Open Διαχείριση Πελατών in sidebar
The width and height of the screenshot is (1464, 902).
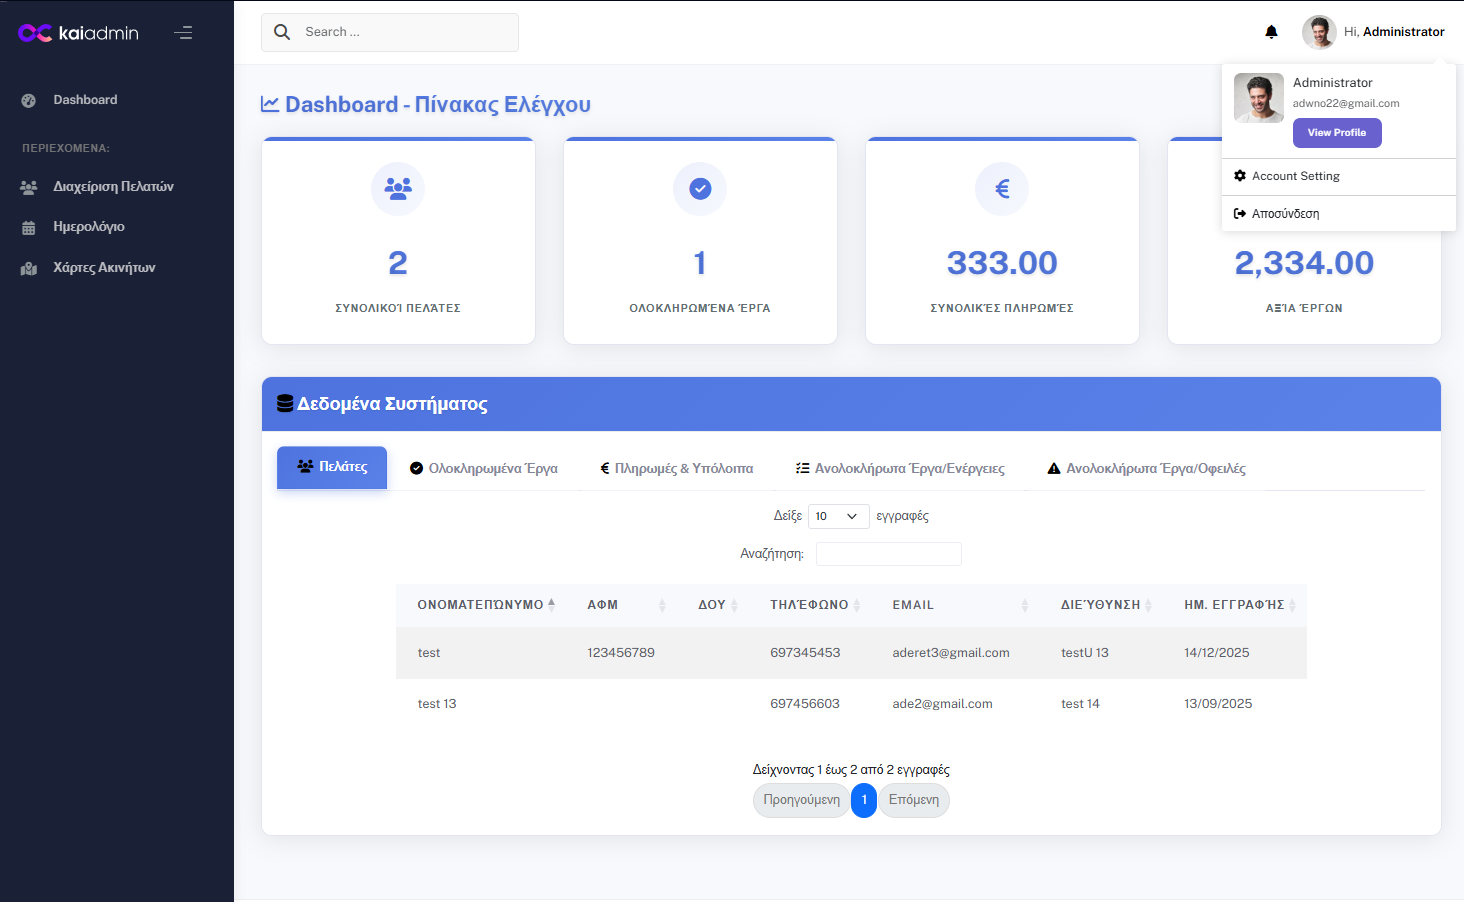tap(113, 187)
